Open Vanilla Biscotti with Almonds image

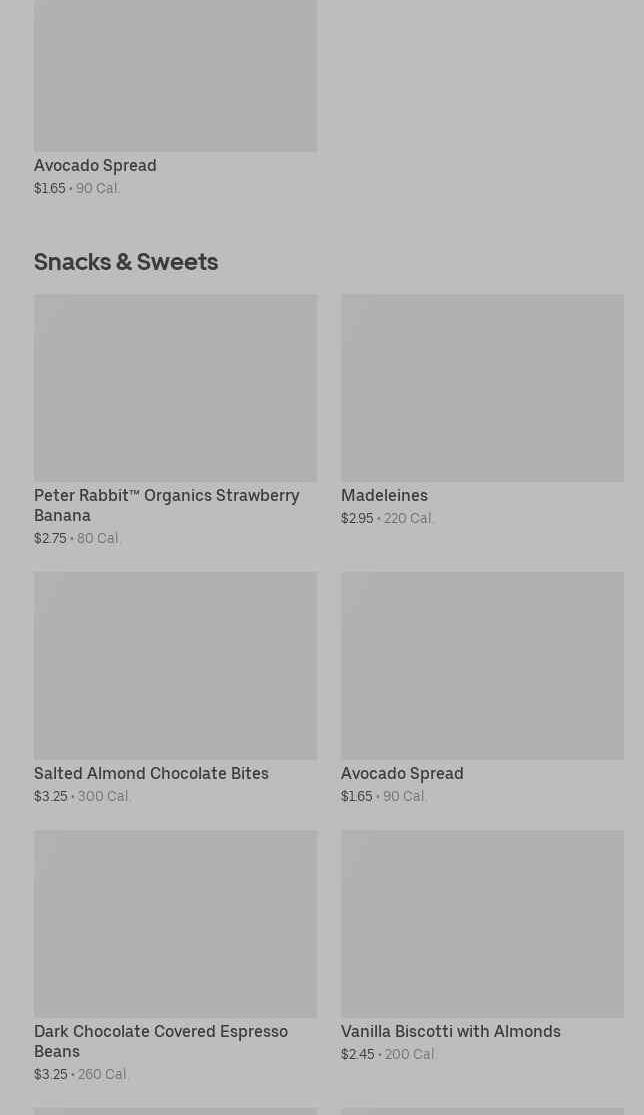tap(483, 924)
